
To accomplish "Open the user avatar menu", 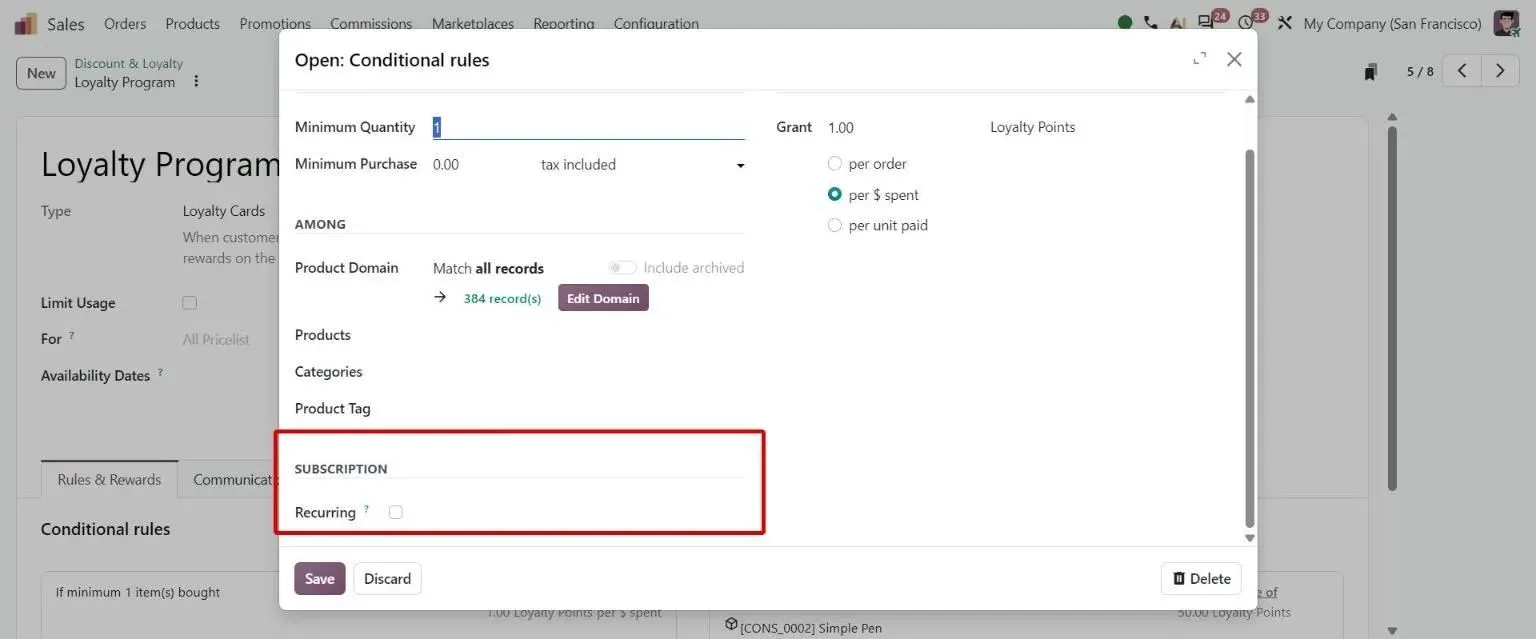I will pos(1506,23).
